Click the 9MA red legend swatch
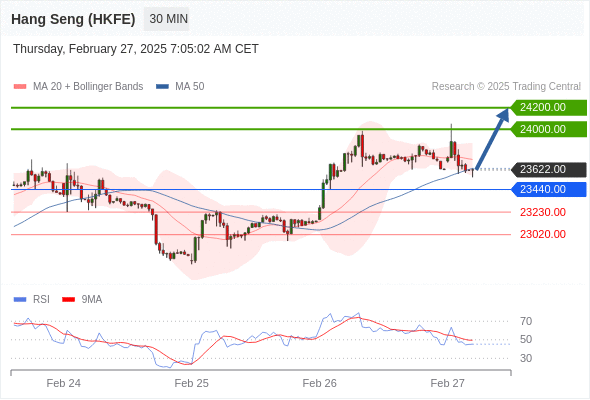590x400 pixels. pyautogui.click(x=68, y=300)
